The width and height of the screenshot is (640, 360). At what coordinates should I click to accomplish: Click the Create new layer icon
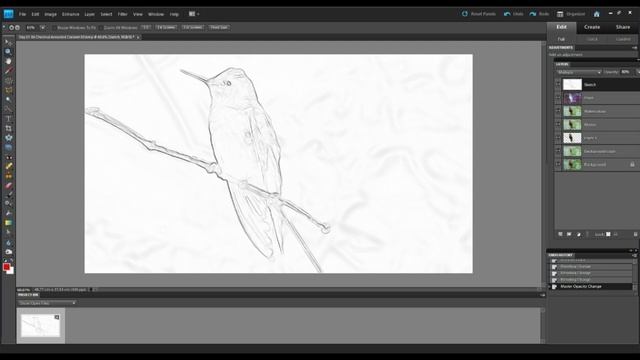560,234
